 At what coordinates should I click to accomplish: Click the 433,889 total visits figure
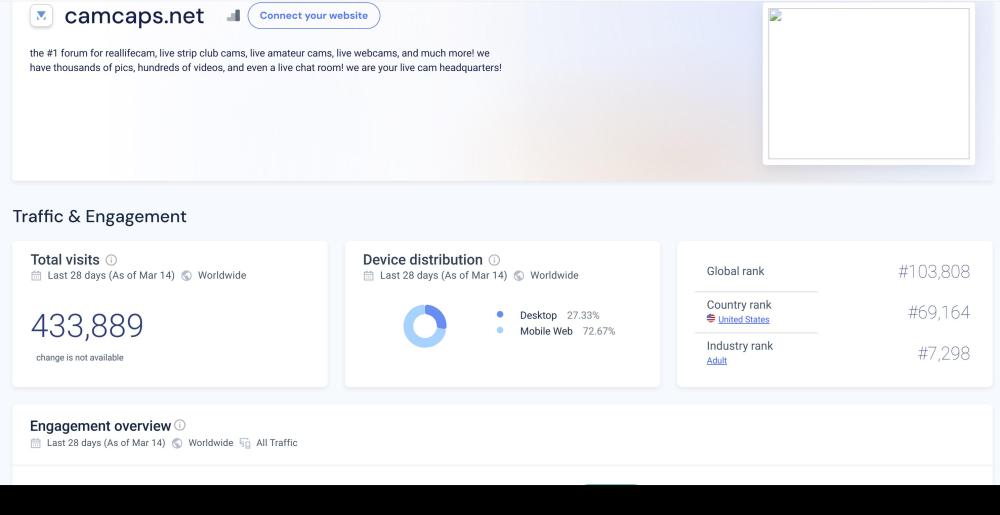(87, 326)
